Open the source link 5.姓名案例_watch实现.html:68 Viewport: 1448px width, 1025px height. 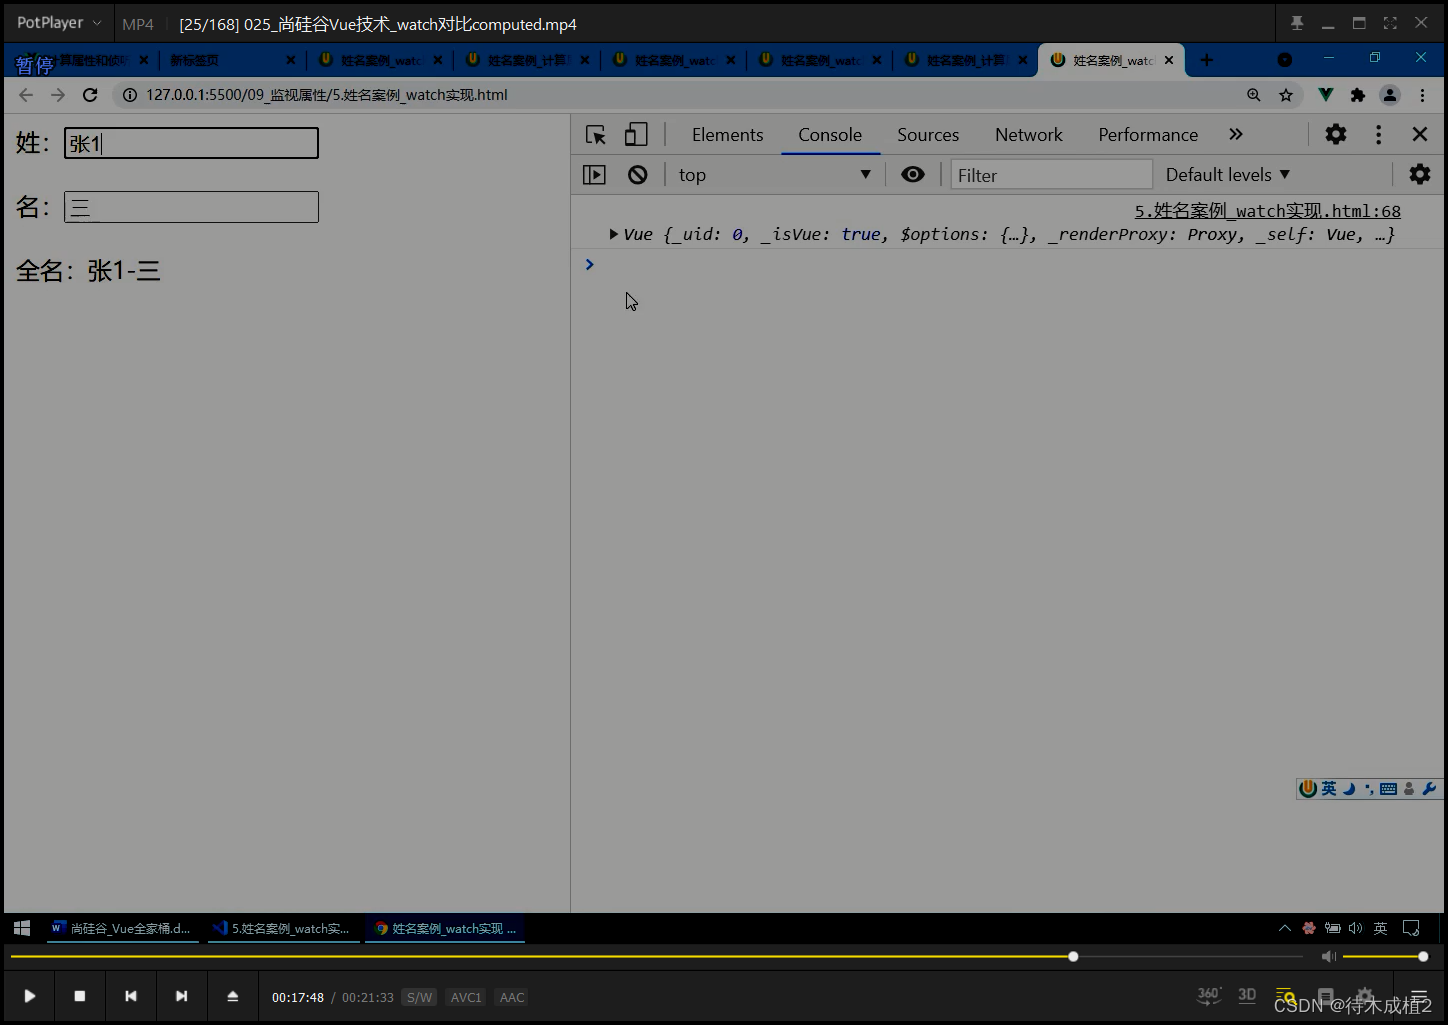pyautogui.click(x=1267, y=211)
